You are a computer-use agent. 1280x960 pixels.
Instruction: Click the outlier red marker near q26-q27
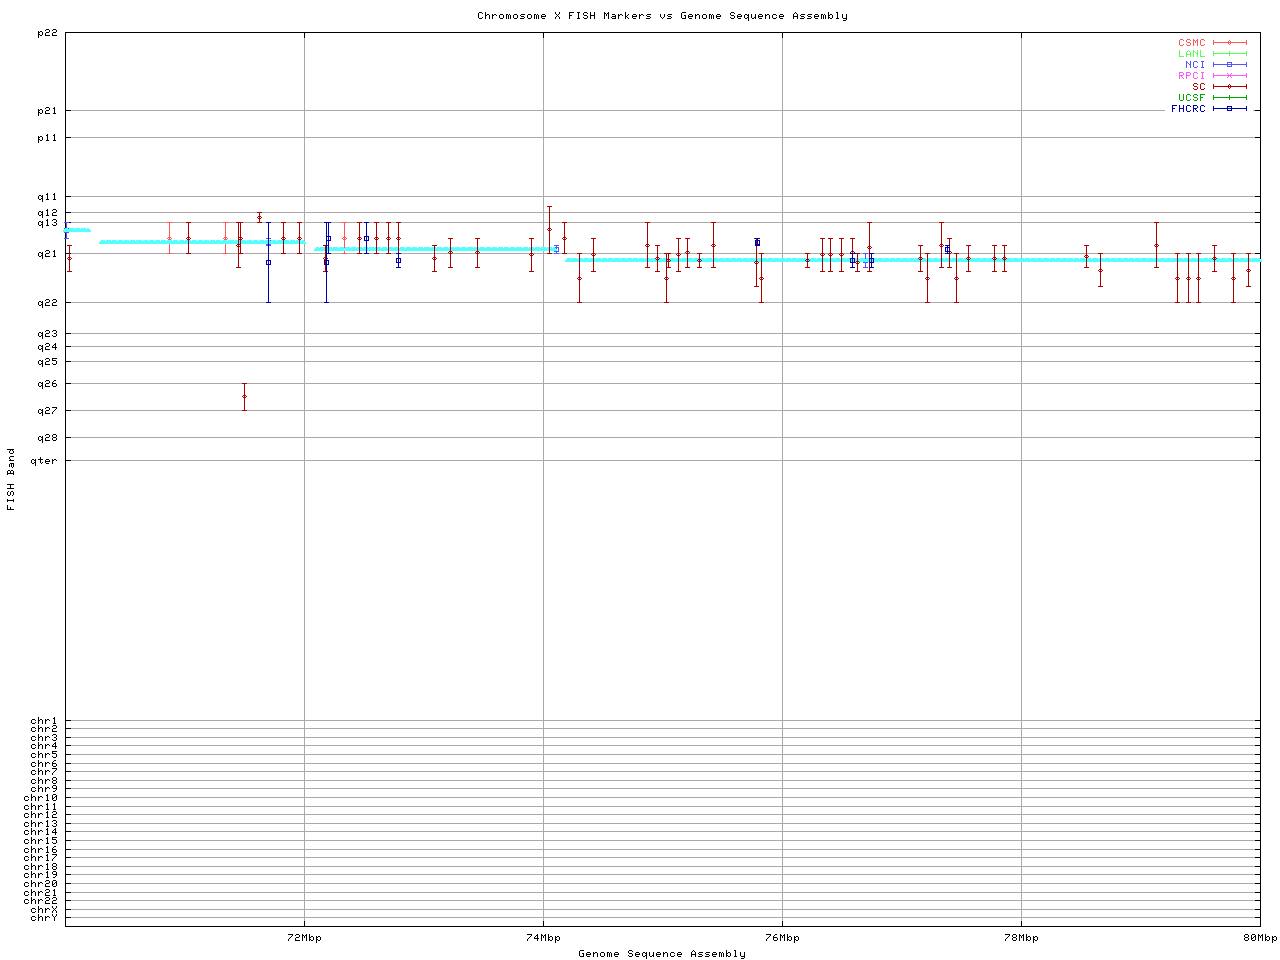(244, 397)
